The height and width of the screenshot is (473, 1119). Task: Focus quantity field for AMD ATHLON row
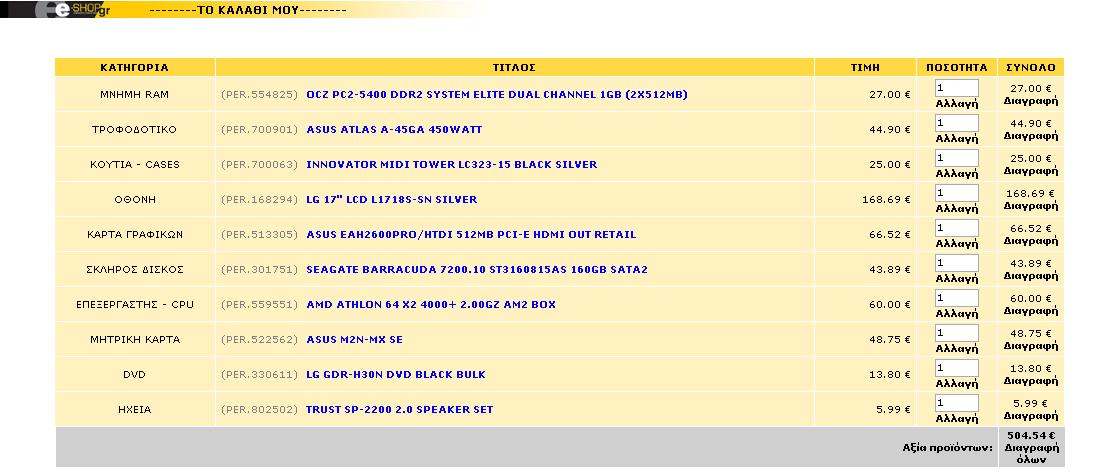click(x=956, y=297)
